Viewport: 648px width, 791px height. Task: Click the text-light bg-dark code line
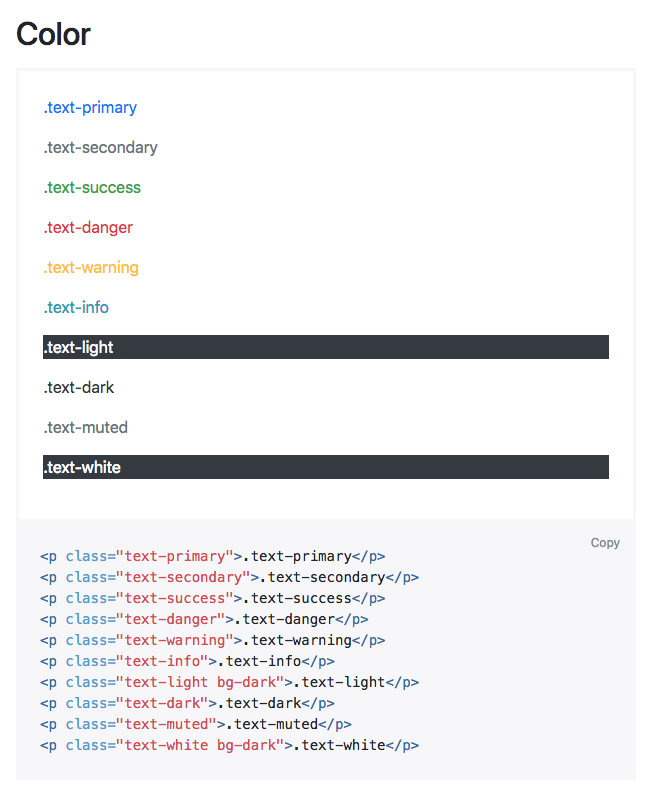pyautogui.click(x=229, y=683)
